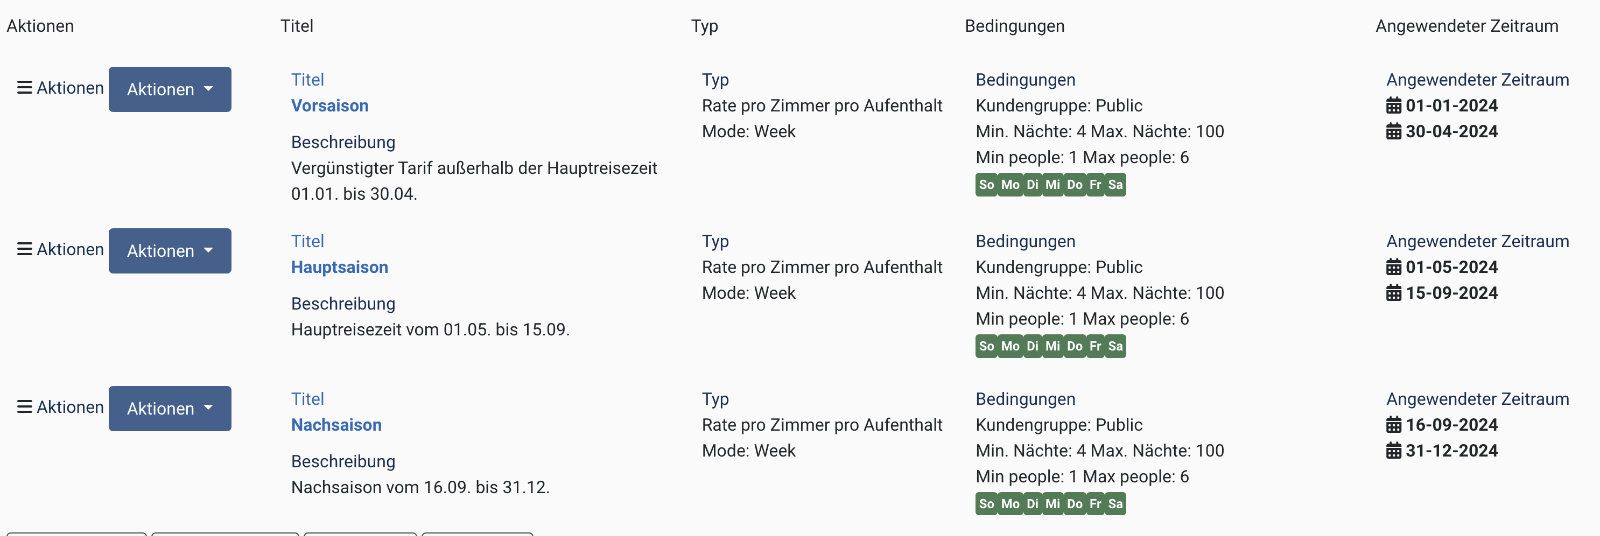Screen dimensions: 1600x536
Task: Expand the Aktionen dropdown for Nachsaison
Action: click(170, 408)
